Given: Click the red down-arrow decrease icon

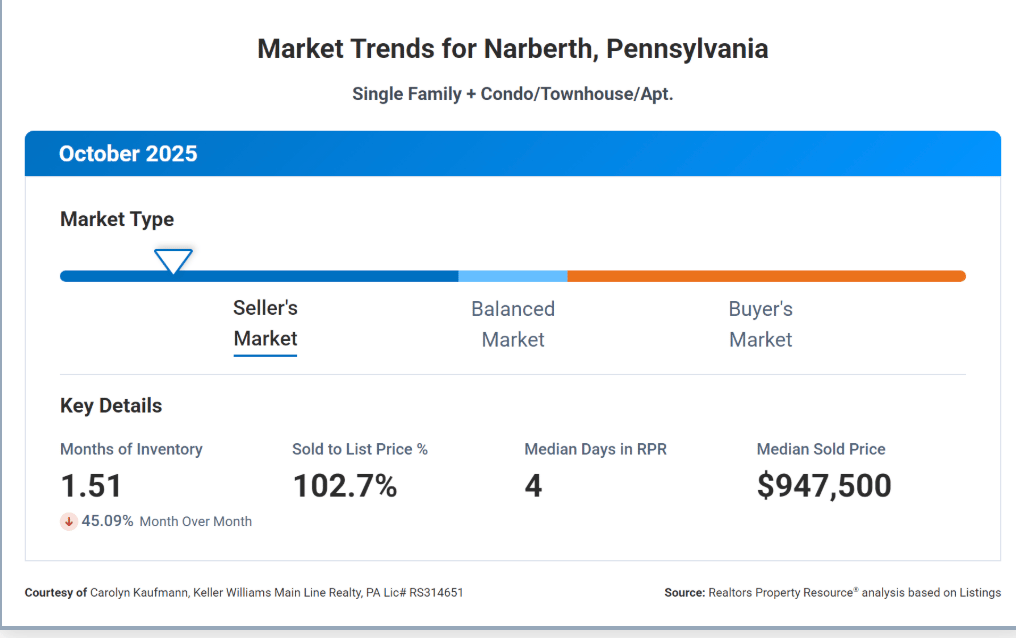Looking at the screenshot, I should click(69, 521).
